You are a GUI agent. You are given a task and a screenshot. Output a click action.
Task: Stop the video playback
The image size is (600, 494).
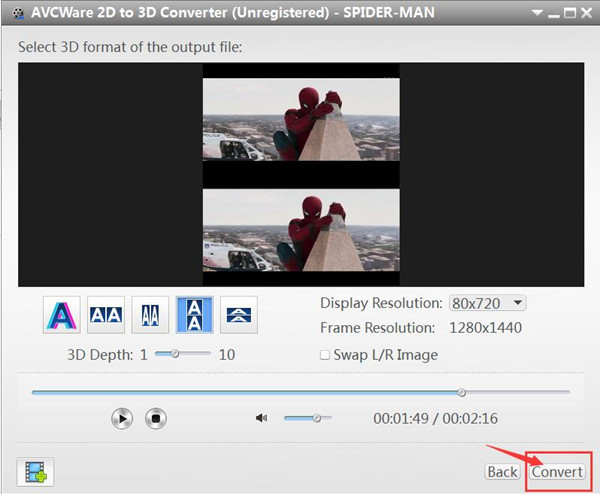pyautogui.click(x=156, y=418)
